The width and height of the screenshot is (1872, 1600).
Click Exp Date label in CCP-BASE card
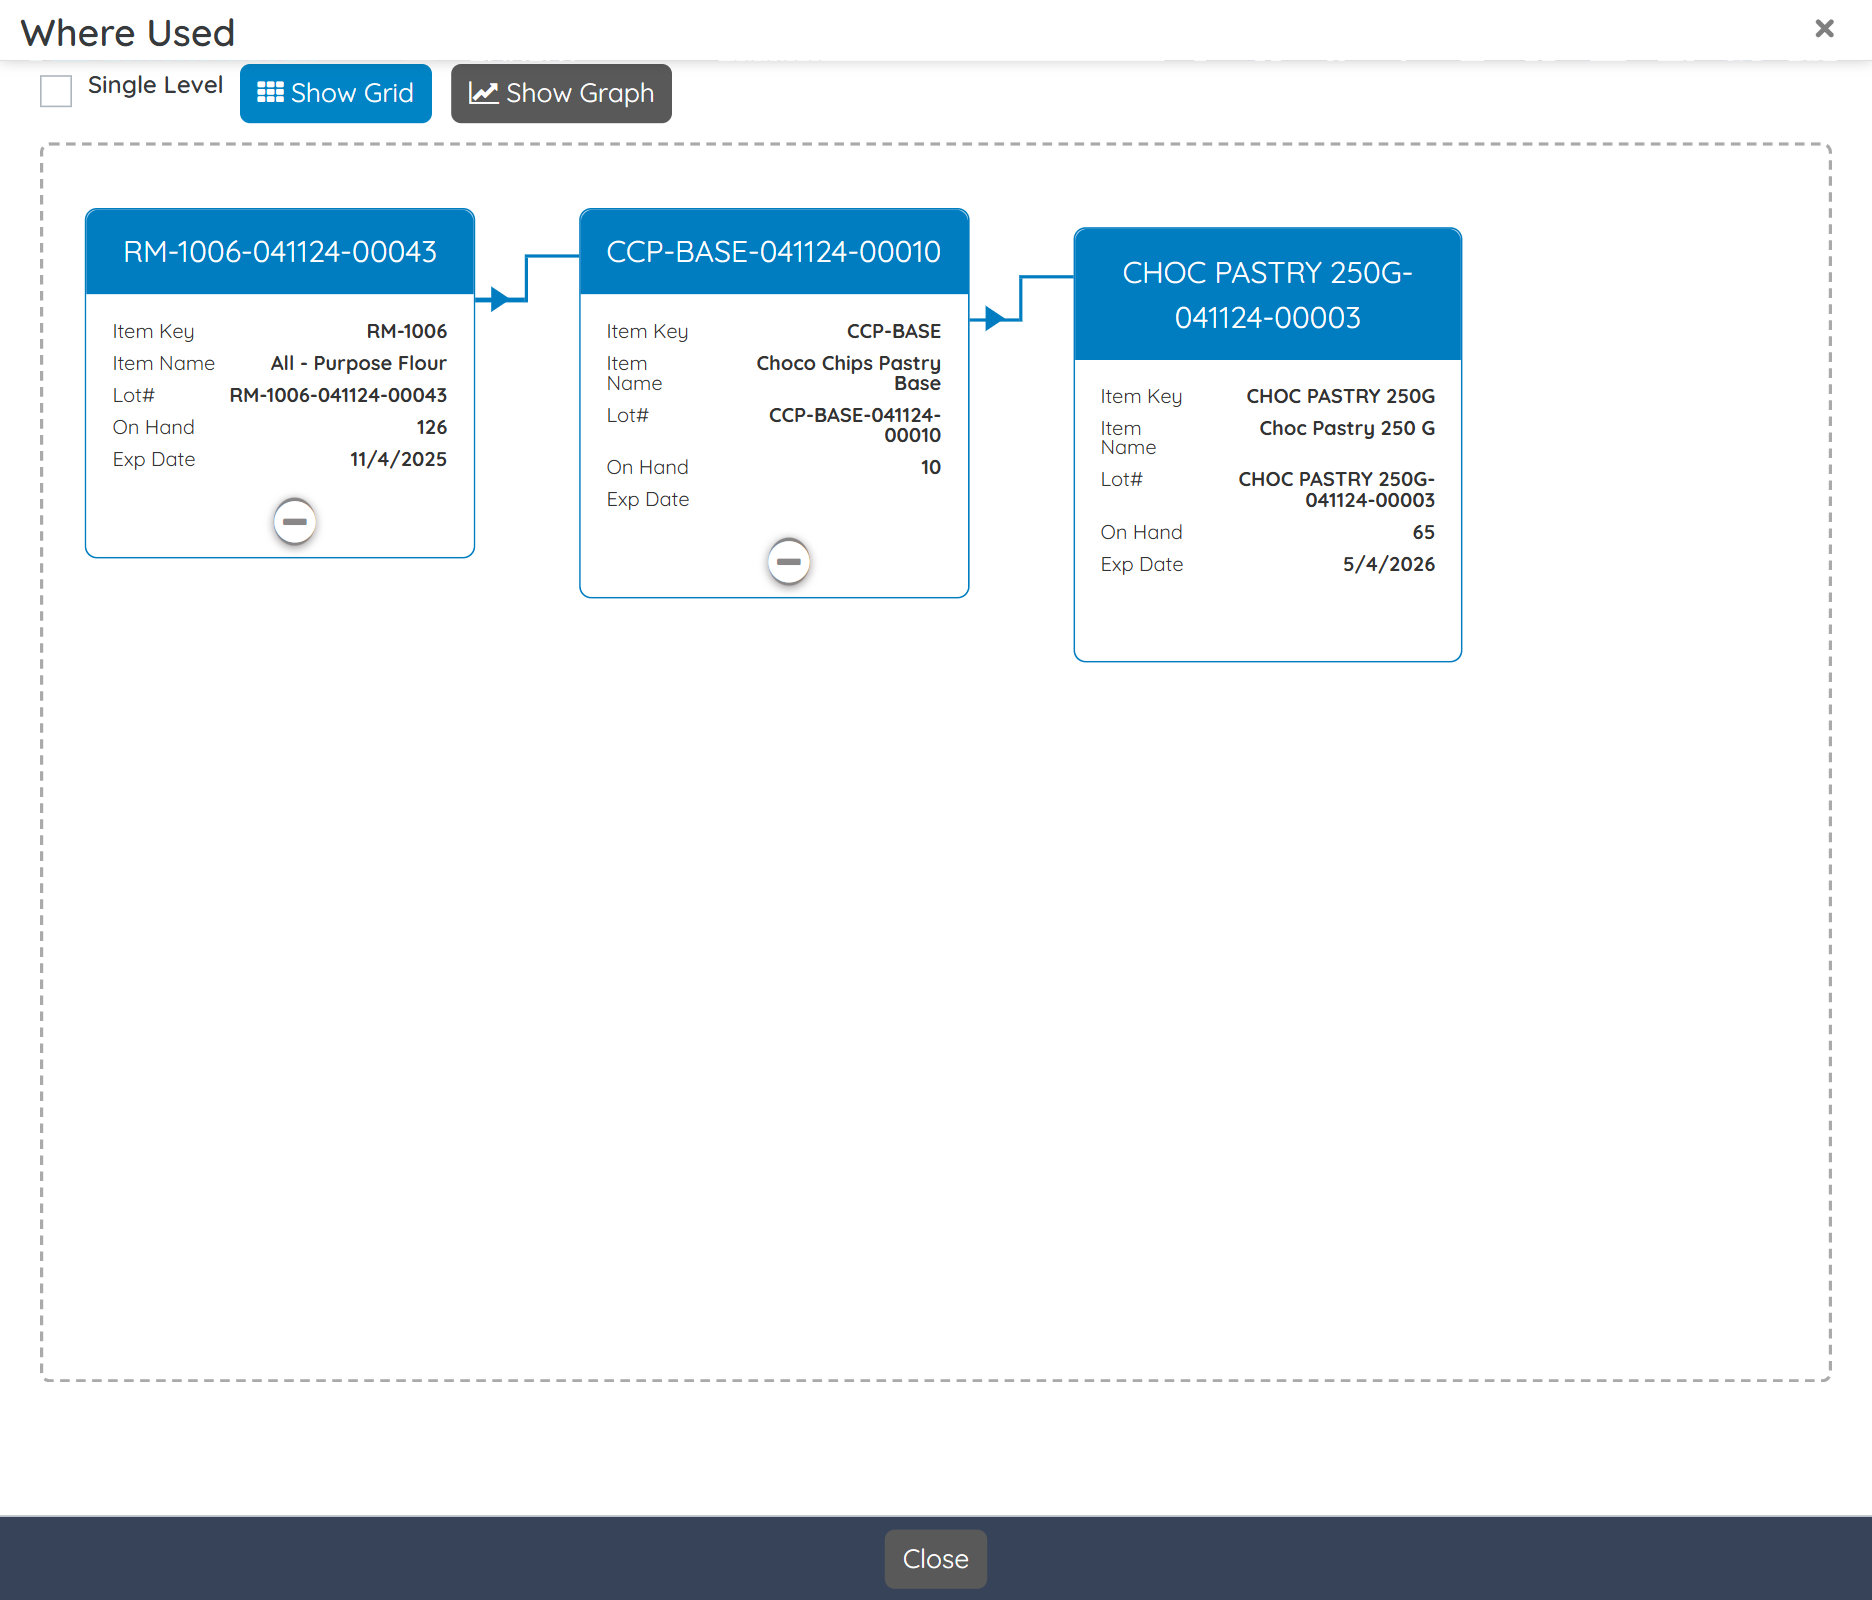click(648, 499)
